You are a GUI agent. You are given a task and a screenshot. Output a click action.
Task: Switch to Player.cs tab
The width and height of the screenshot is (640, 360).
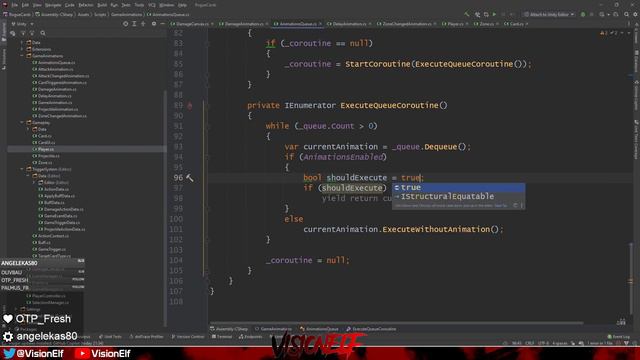click(x=456, y=24)
